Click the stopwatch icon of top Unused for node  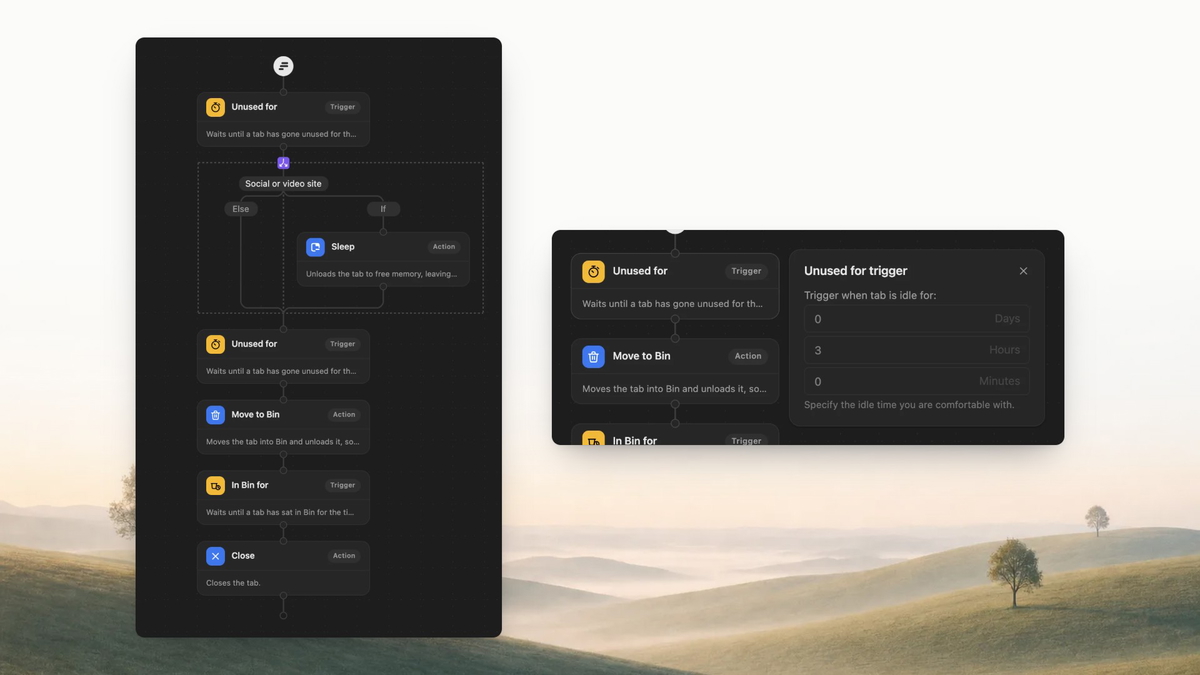(215, 107)
